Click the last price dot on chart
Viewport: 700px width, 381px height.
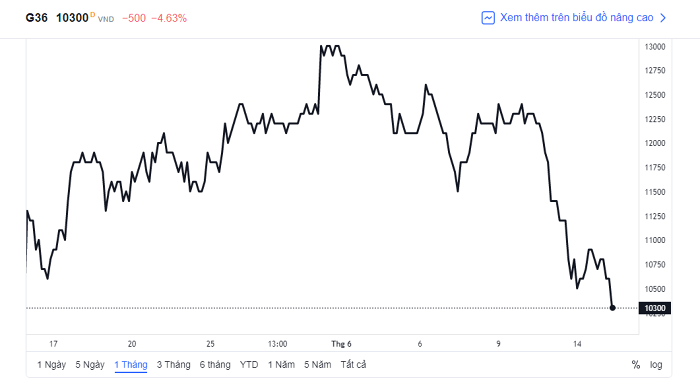pos(612,308)
